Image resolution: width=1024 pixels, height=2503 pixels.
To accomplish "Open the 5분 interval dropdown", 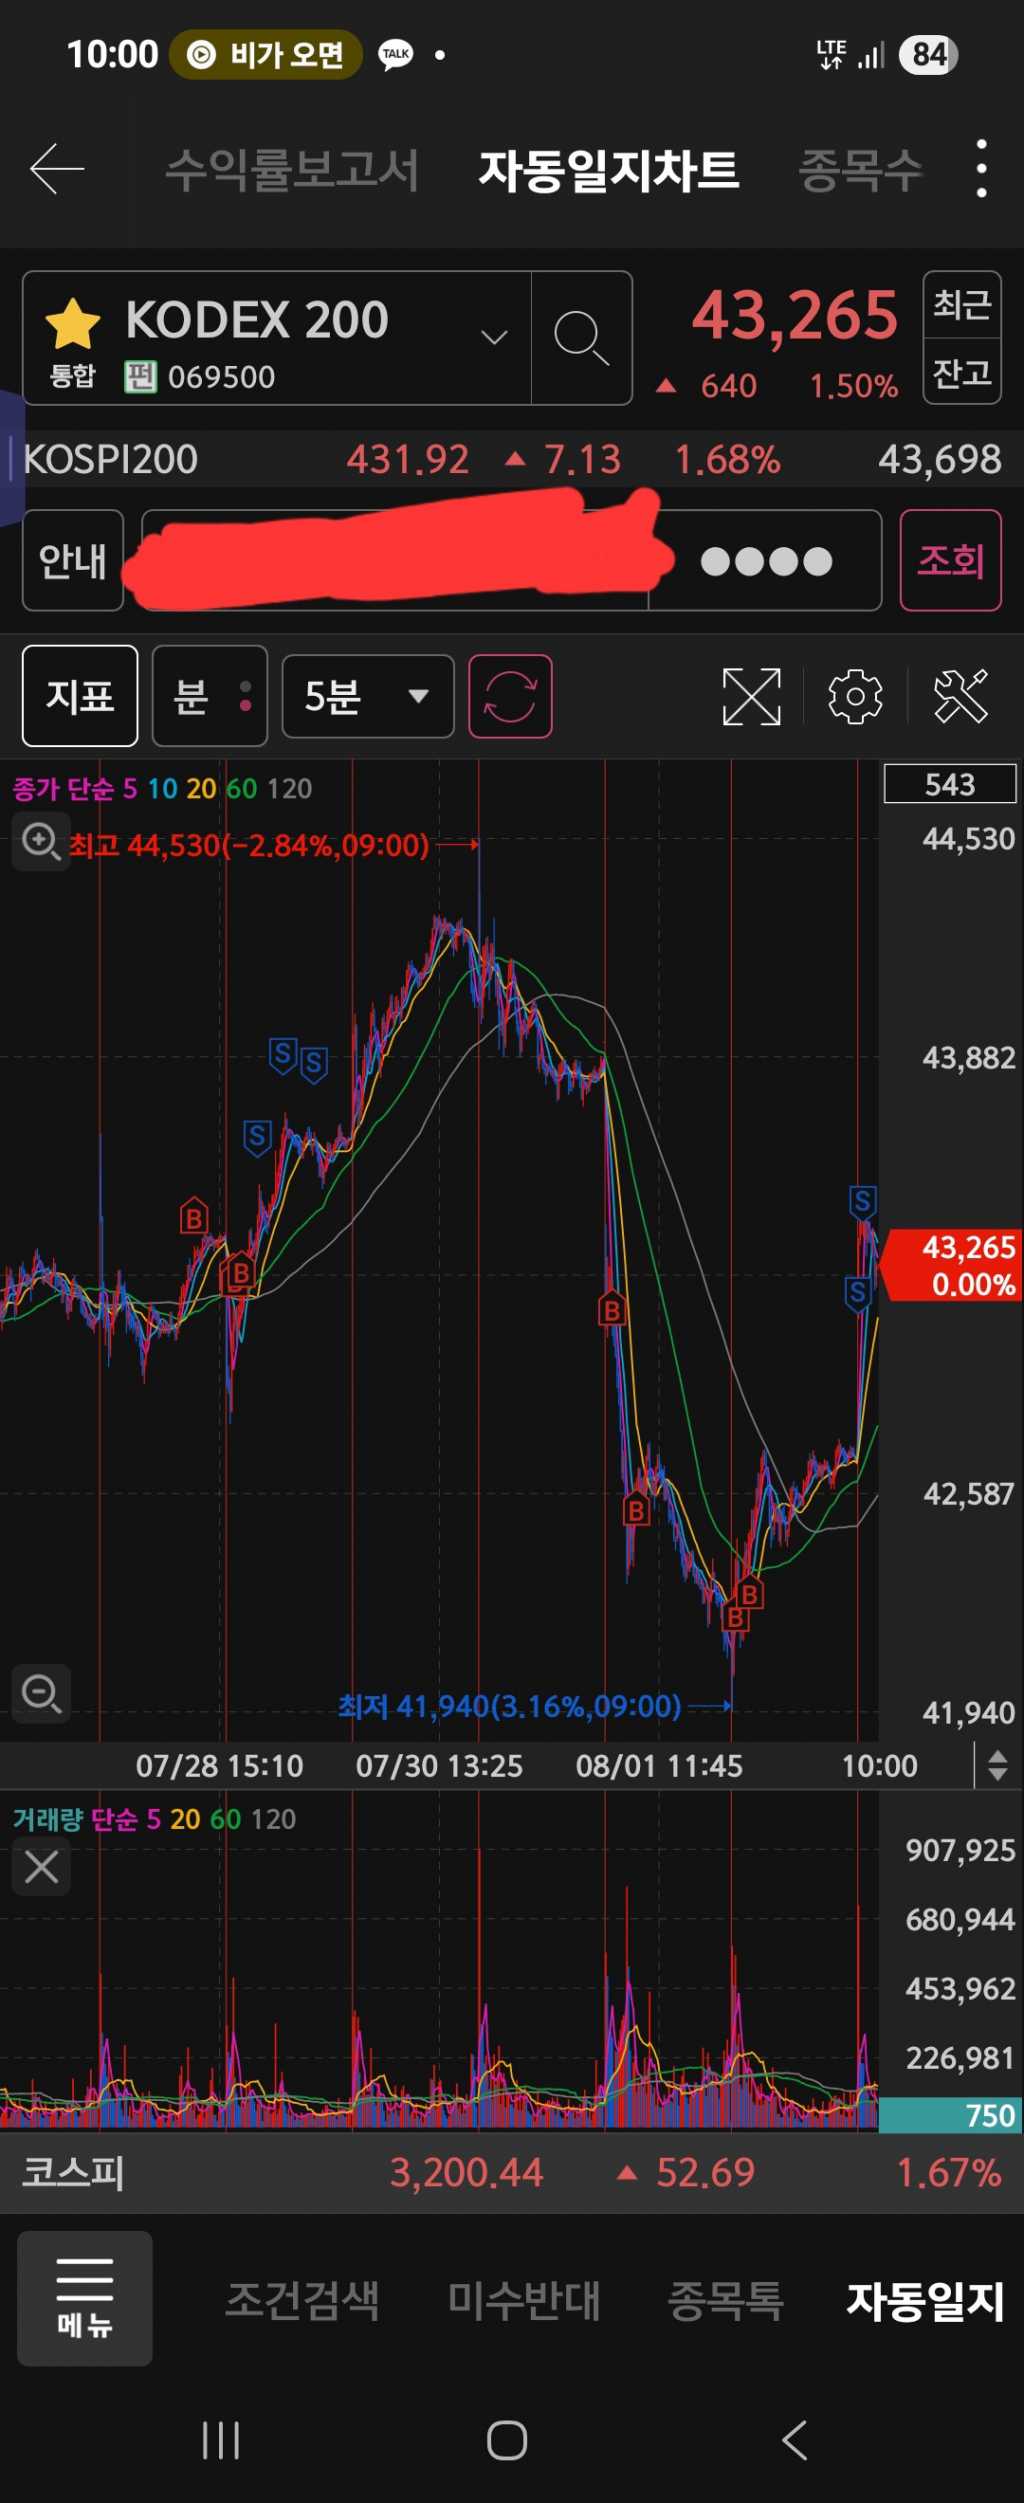I will 367,696.
